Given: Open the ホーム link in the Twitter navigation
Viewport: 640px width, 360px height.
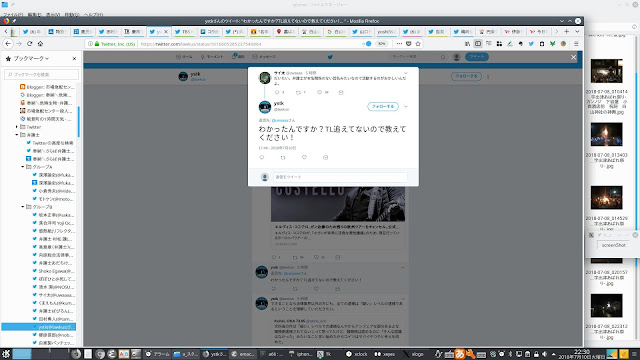Looking at the screenshot, I should click(x=184, y=57).
